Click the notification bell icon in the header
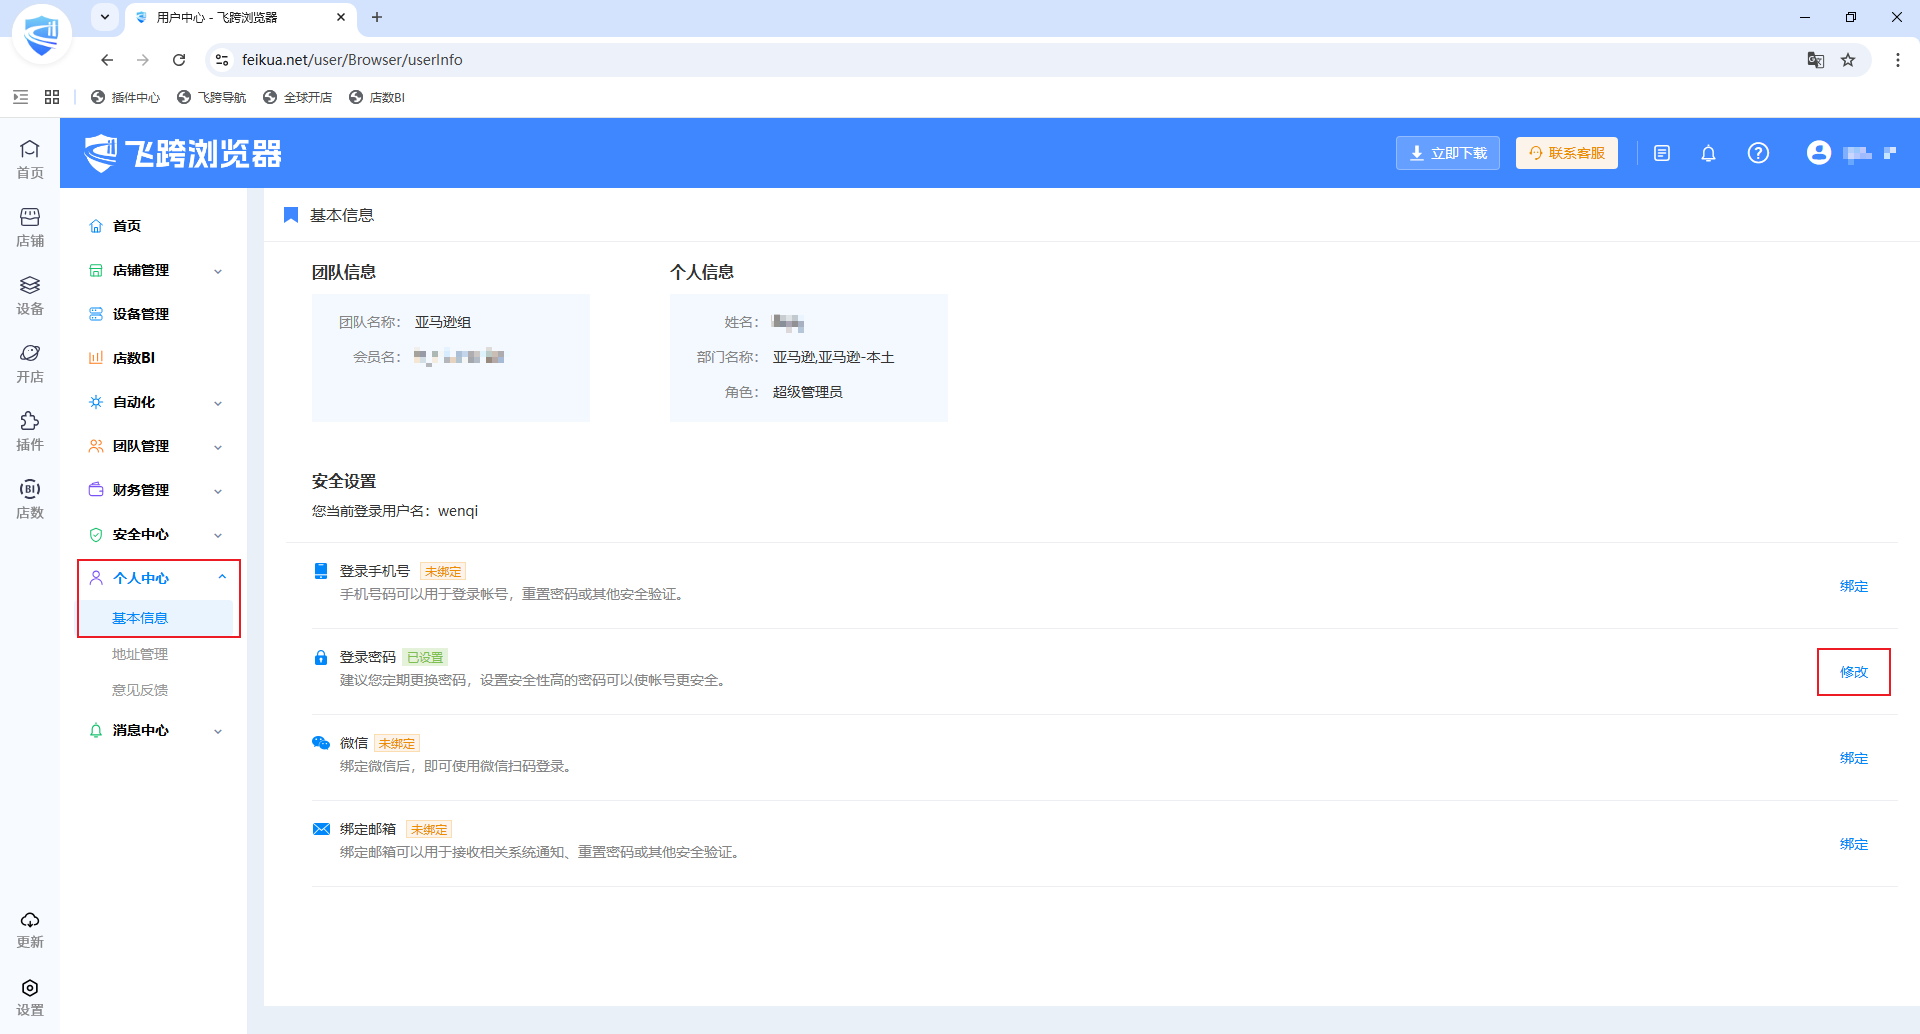The width and height of the screenshot is (1920, 1034). 1708,153
